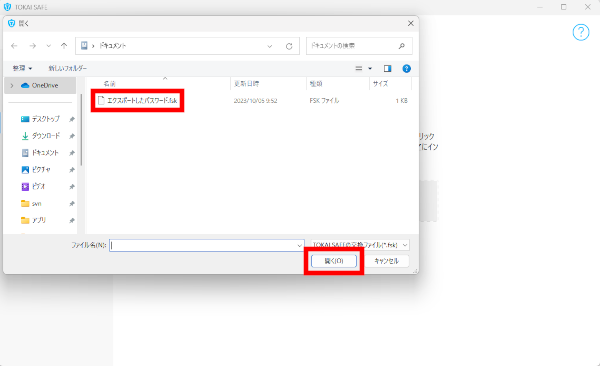Click the file's FSK ファイル type cell
Screen dimensions: 600x366
tap(324, 101)
